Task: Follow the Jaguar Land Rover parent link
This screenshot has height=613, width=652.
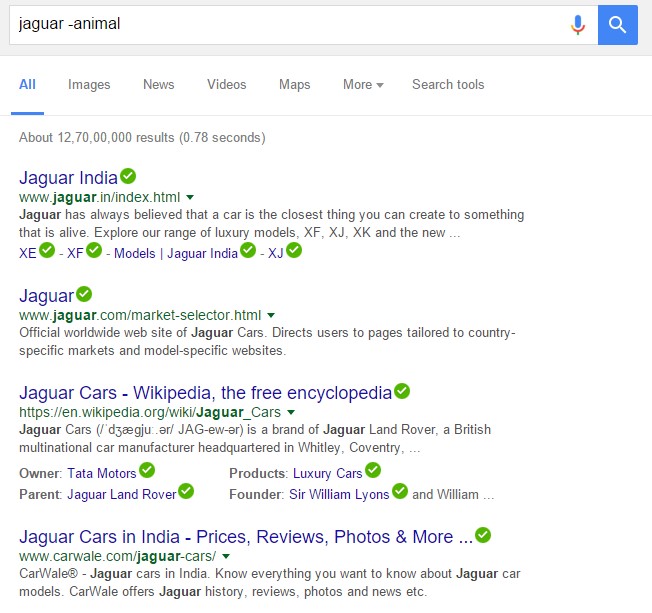Action: [x=122, y=494]
